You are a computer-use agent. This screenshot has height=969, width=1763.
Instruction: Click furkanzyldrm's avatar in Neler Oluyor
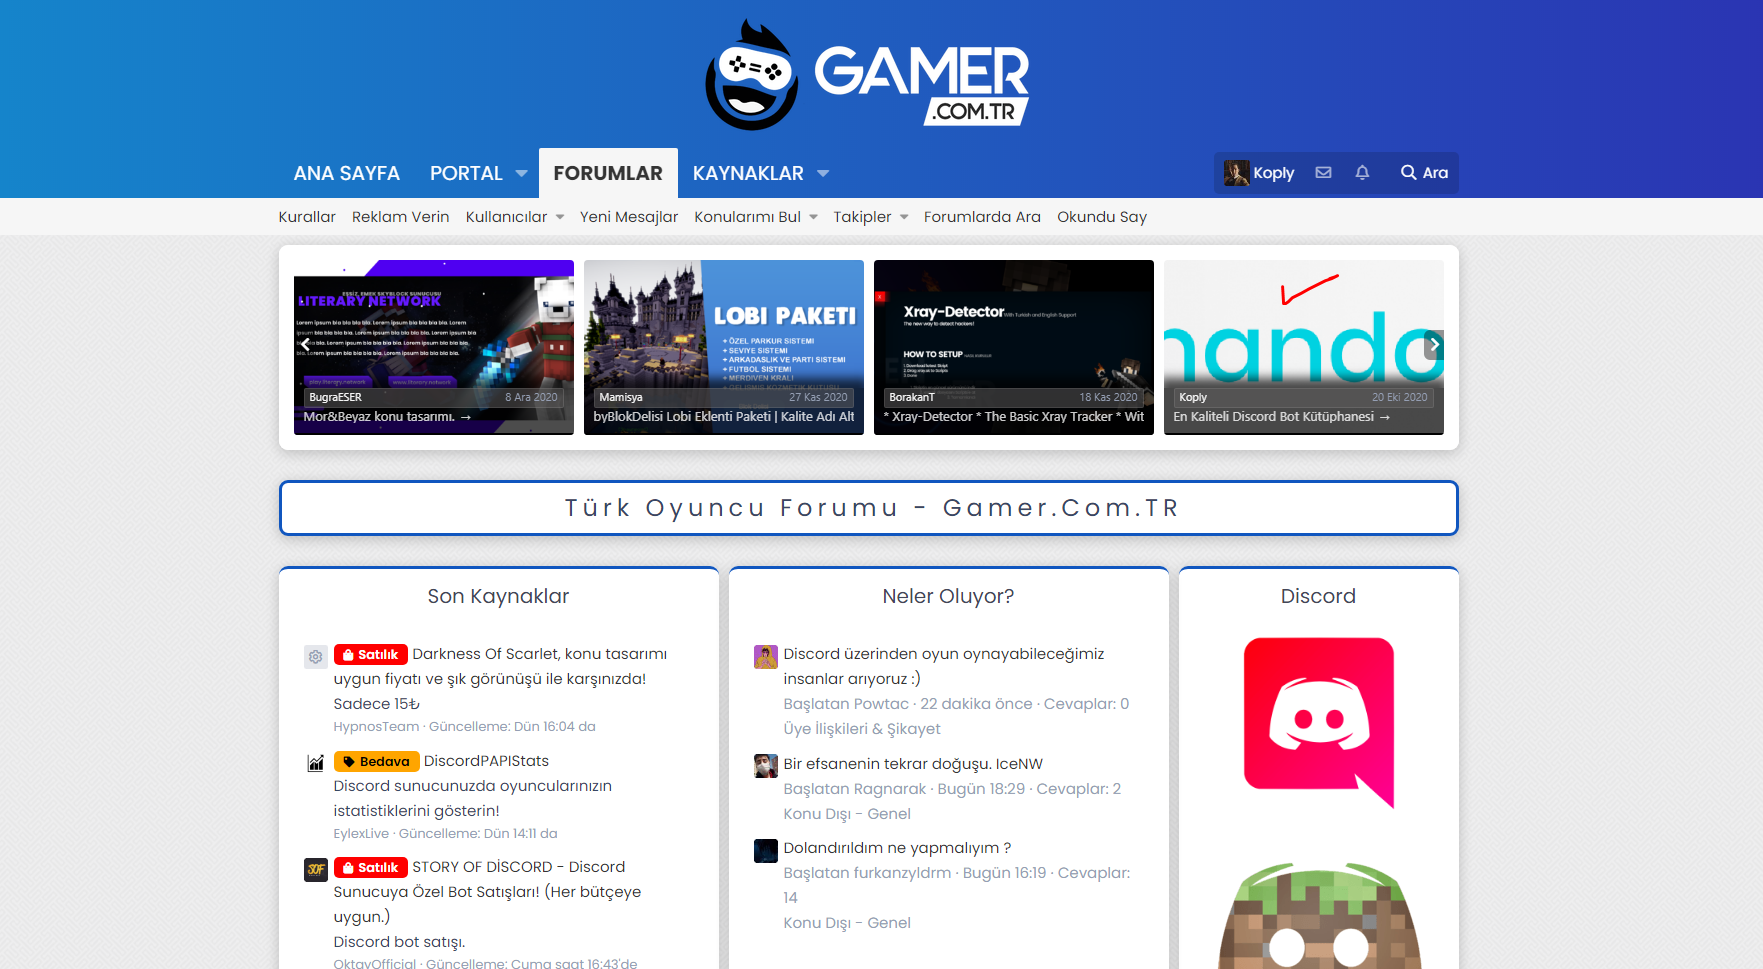pyautogui.click(x=765, y=850)
